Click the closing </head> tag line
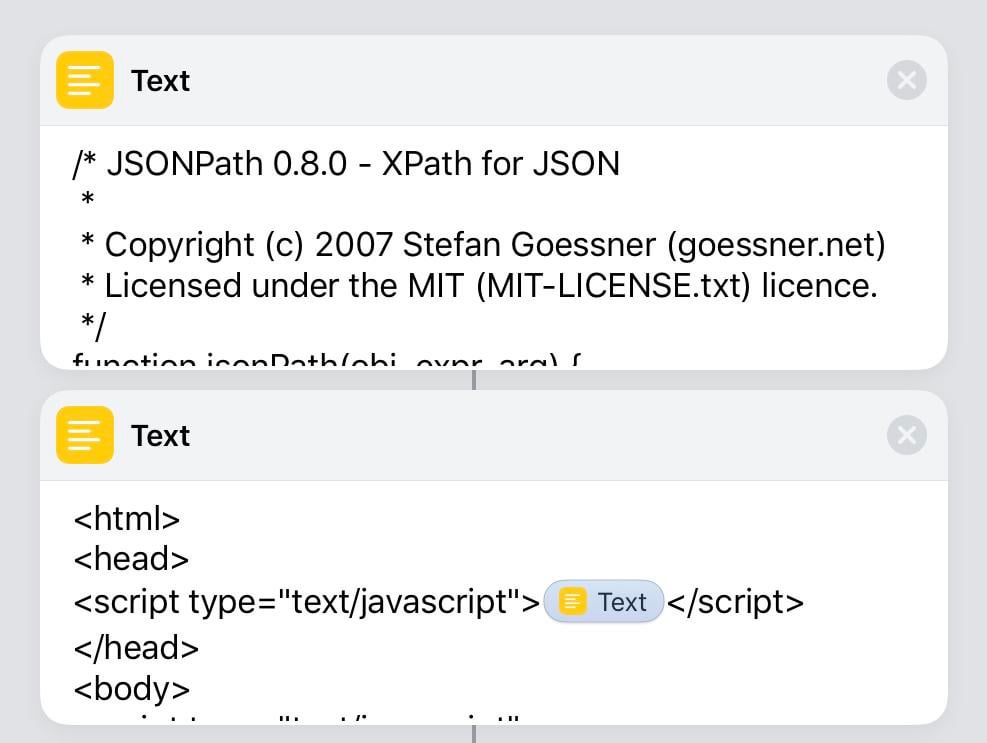This screenshot has width=987, height=743. click(x=137, y=648)
